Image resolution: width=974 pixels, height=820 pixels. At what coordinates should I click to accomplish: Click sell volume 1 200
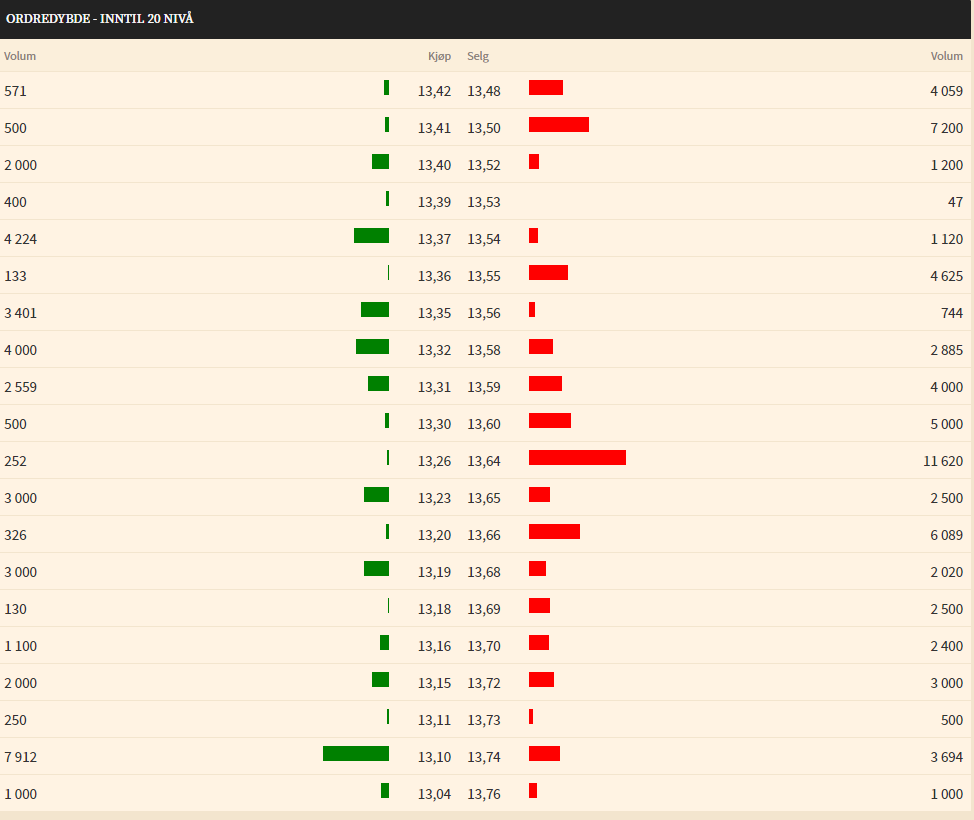pos(947,165)
